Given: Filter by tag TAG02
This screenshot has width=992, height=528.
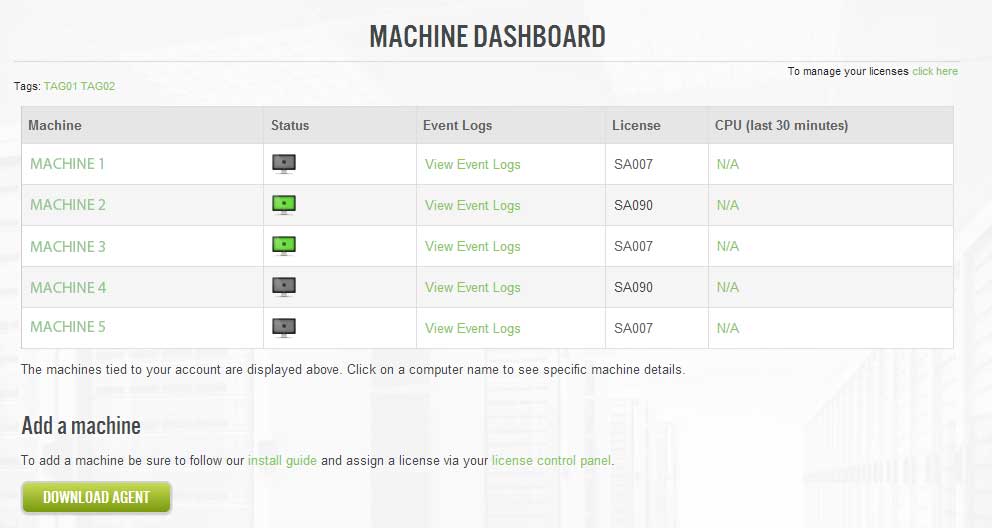Looking at the screenshot, I should point(98,86).
